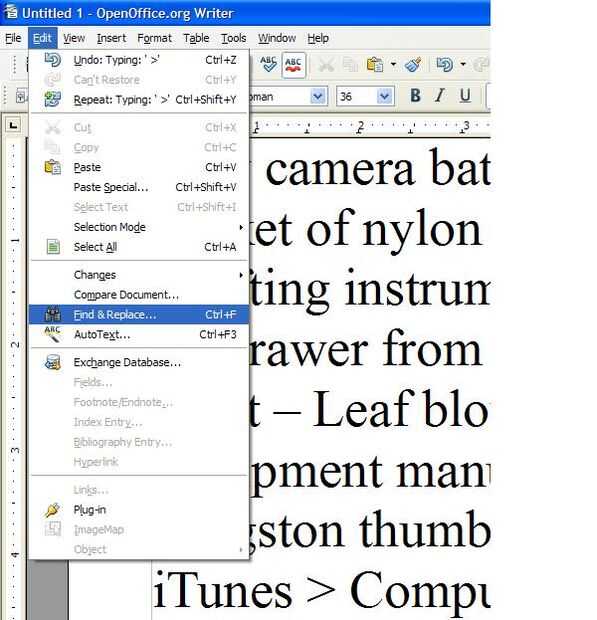Toggle the AutoSpellcheck red-underline ABC icon
The width and height of the screenshot is (597, 620).
tap(293, 65)
